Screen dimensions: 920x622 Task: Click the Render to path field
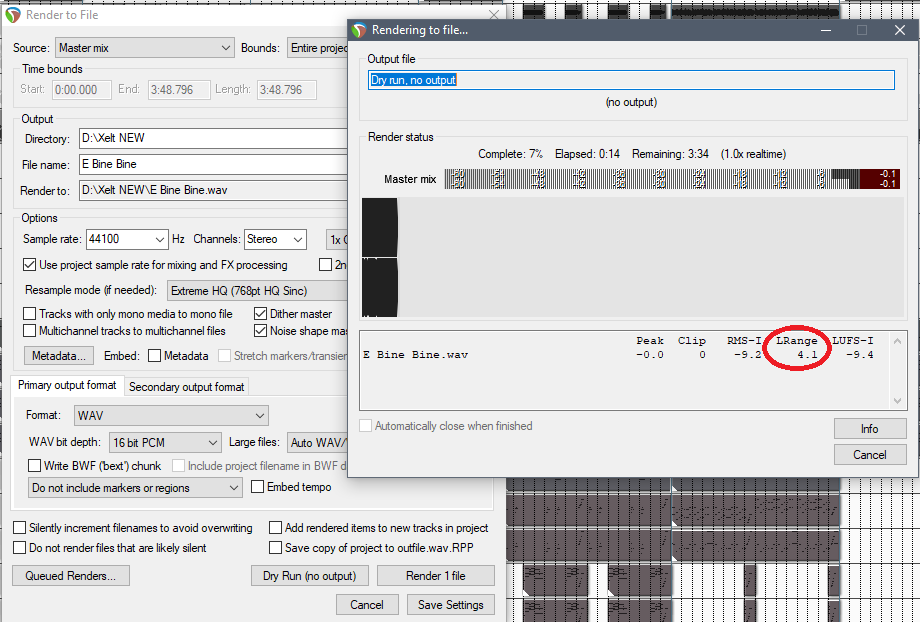tap(214, 190)
